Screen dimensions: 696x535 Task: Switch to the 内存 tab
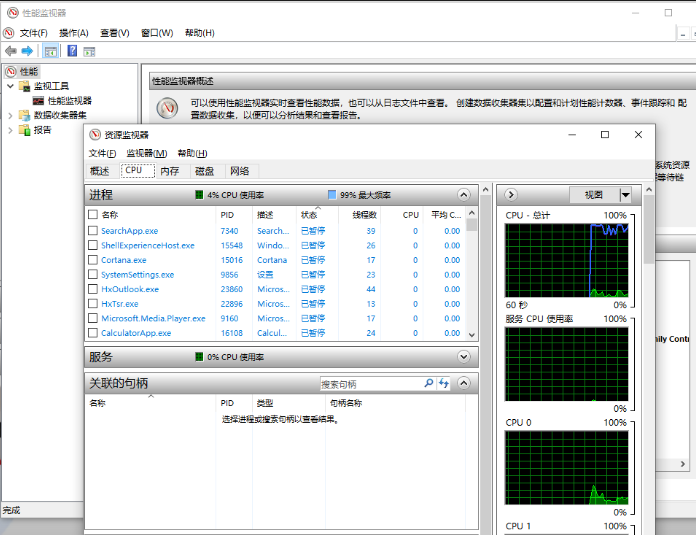[170, 171]
